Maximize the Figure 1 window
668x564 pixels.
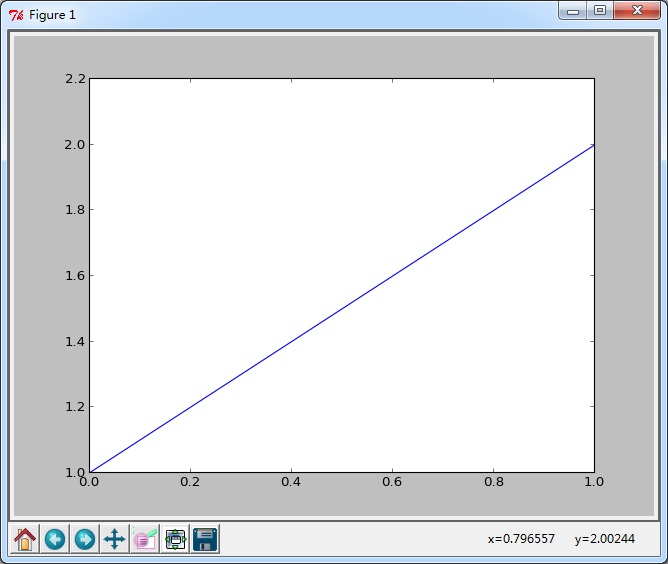pos(600,11)
